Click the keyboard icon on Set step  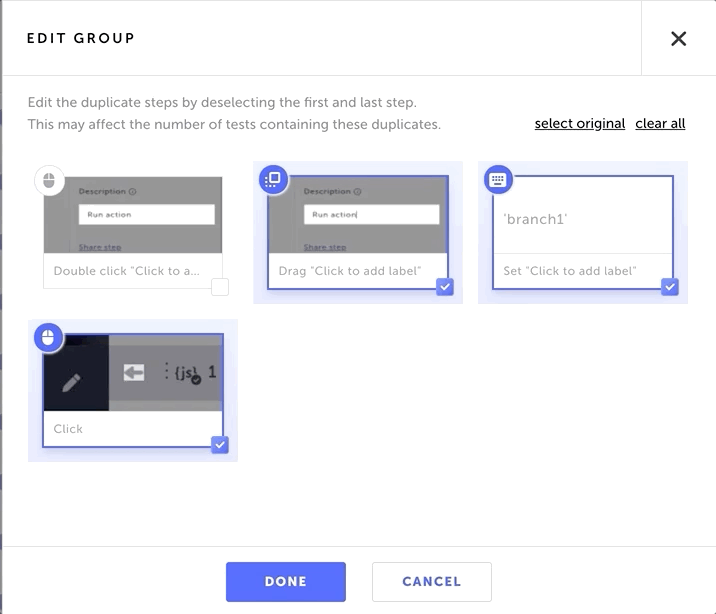pyautogui.click(x=498, y=179)
